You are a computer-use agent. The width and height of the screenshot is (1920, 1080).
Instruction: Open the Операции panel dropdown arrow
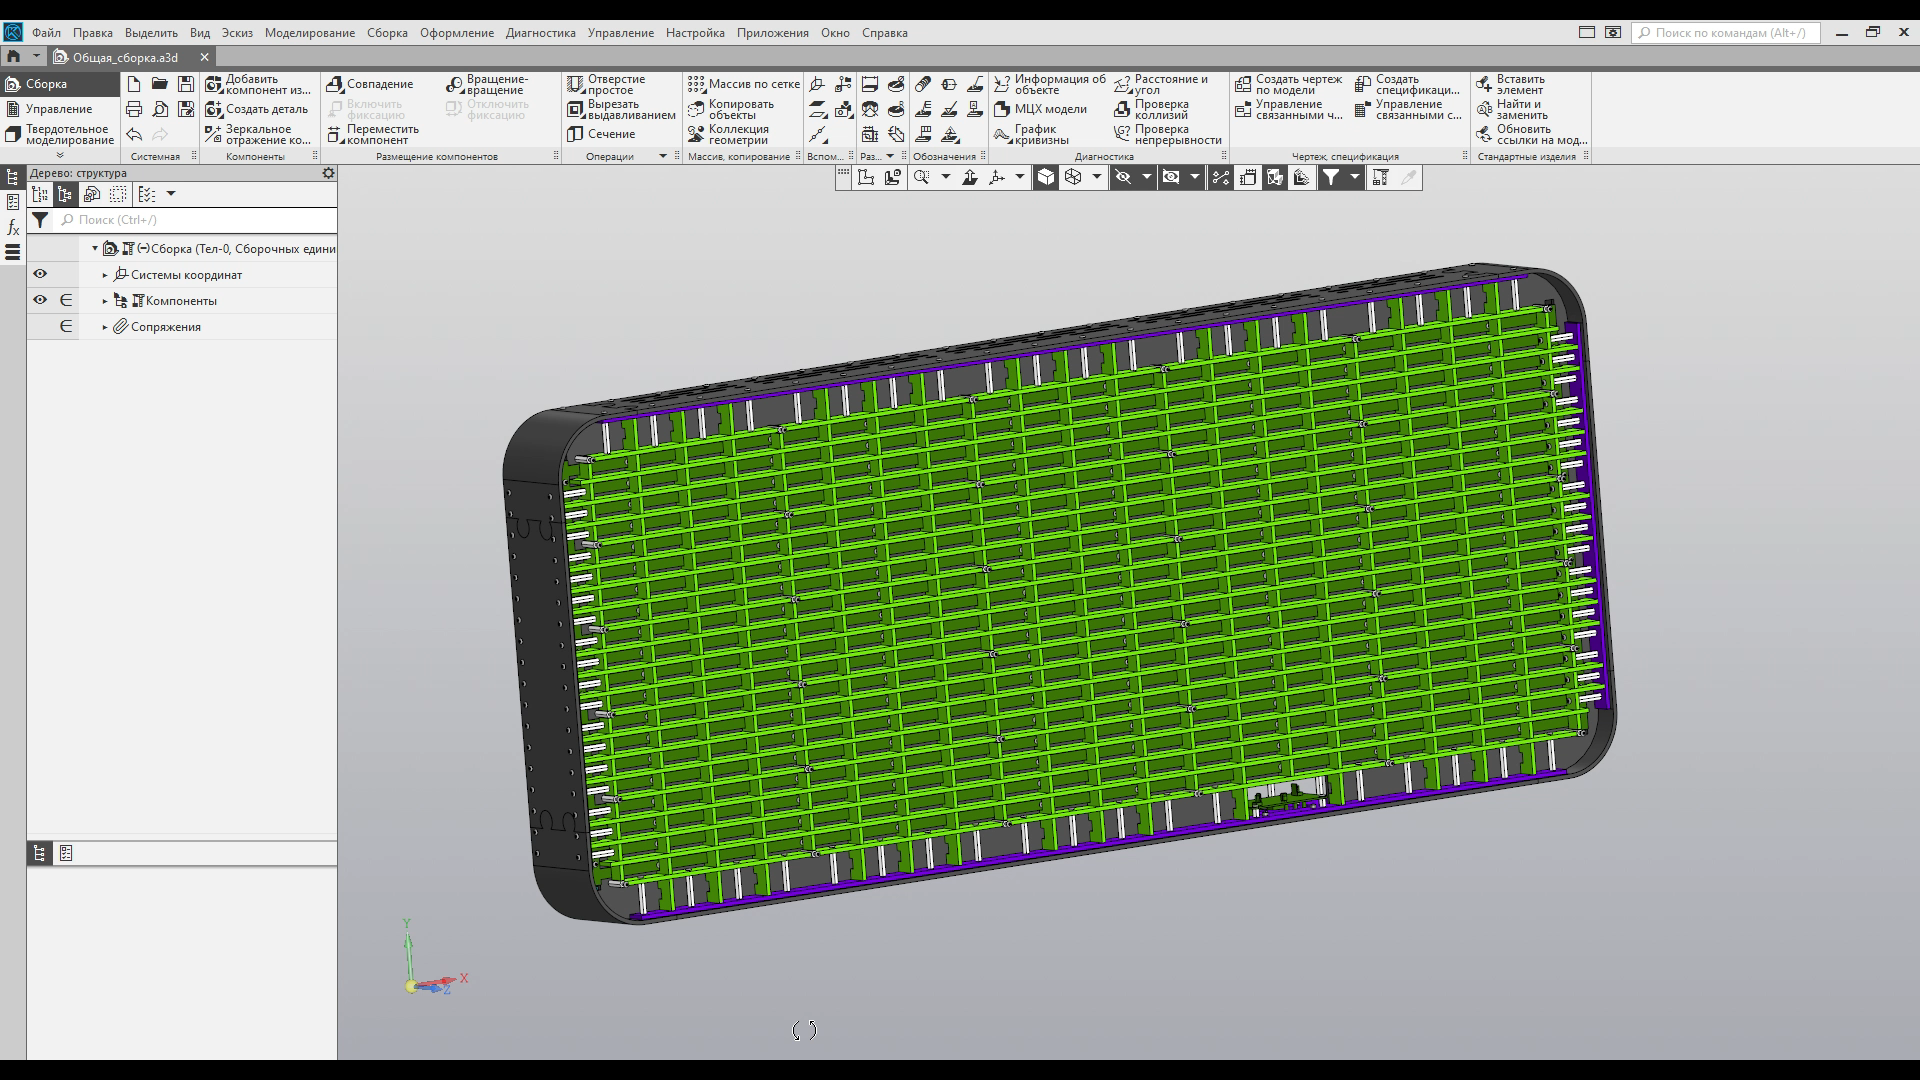click(x=662, y=156)
